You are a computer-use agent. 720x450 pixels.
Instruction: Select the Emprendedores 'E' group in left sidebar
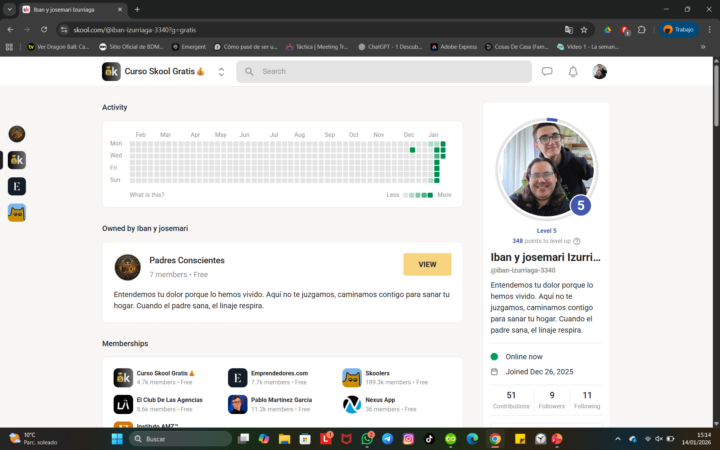point(17,186)
